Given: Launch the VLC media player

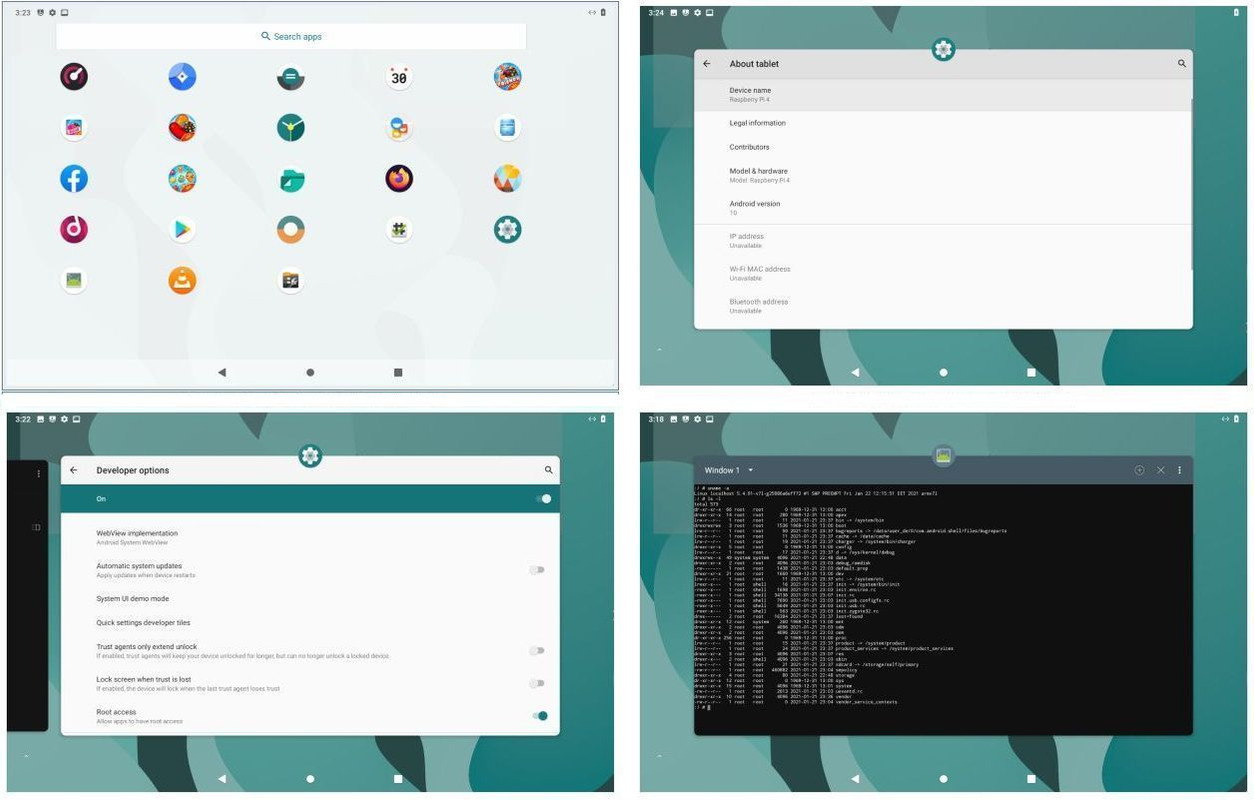Looking at the screenshot, I should pyautogui.click(x=182, y=280).
